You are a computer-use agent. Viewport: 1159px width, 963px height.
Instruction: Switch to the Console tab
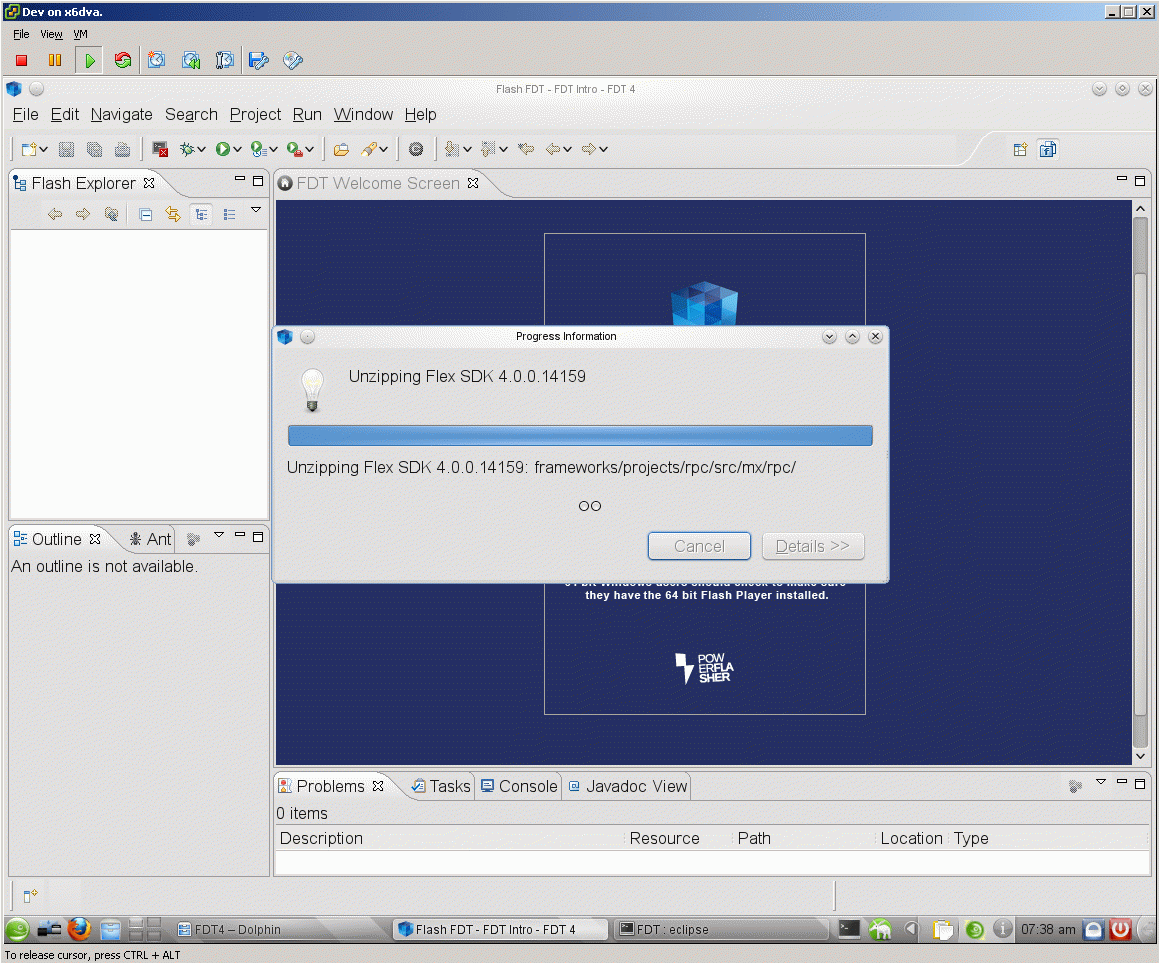pyautogui.click(x=519, y=786)
